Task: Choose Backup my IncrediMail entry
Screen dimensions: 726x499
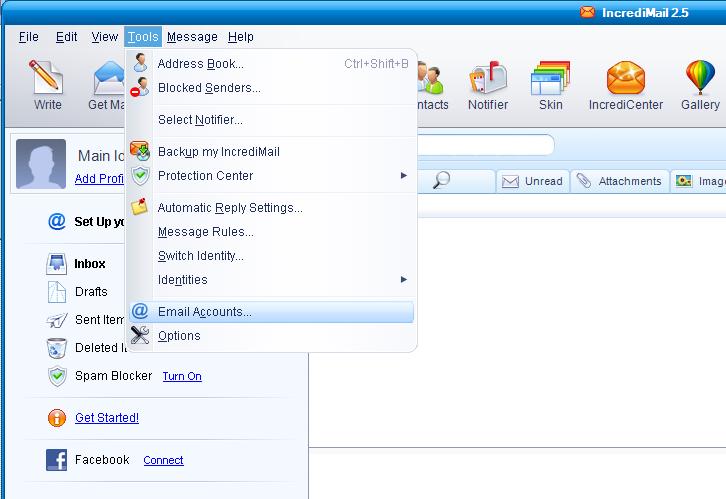Action: point(271,151)
